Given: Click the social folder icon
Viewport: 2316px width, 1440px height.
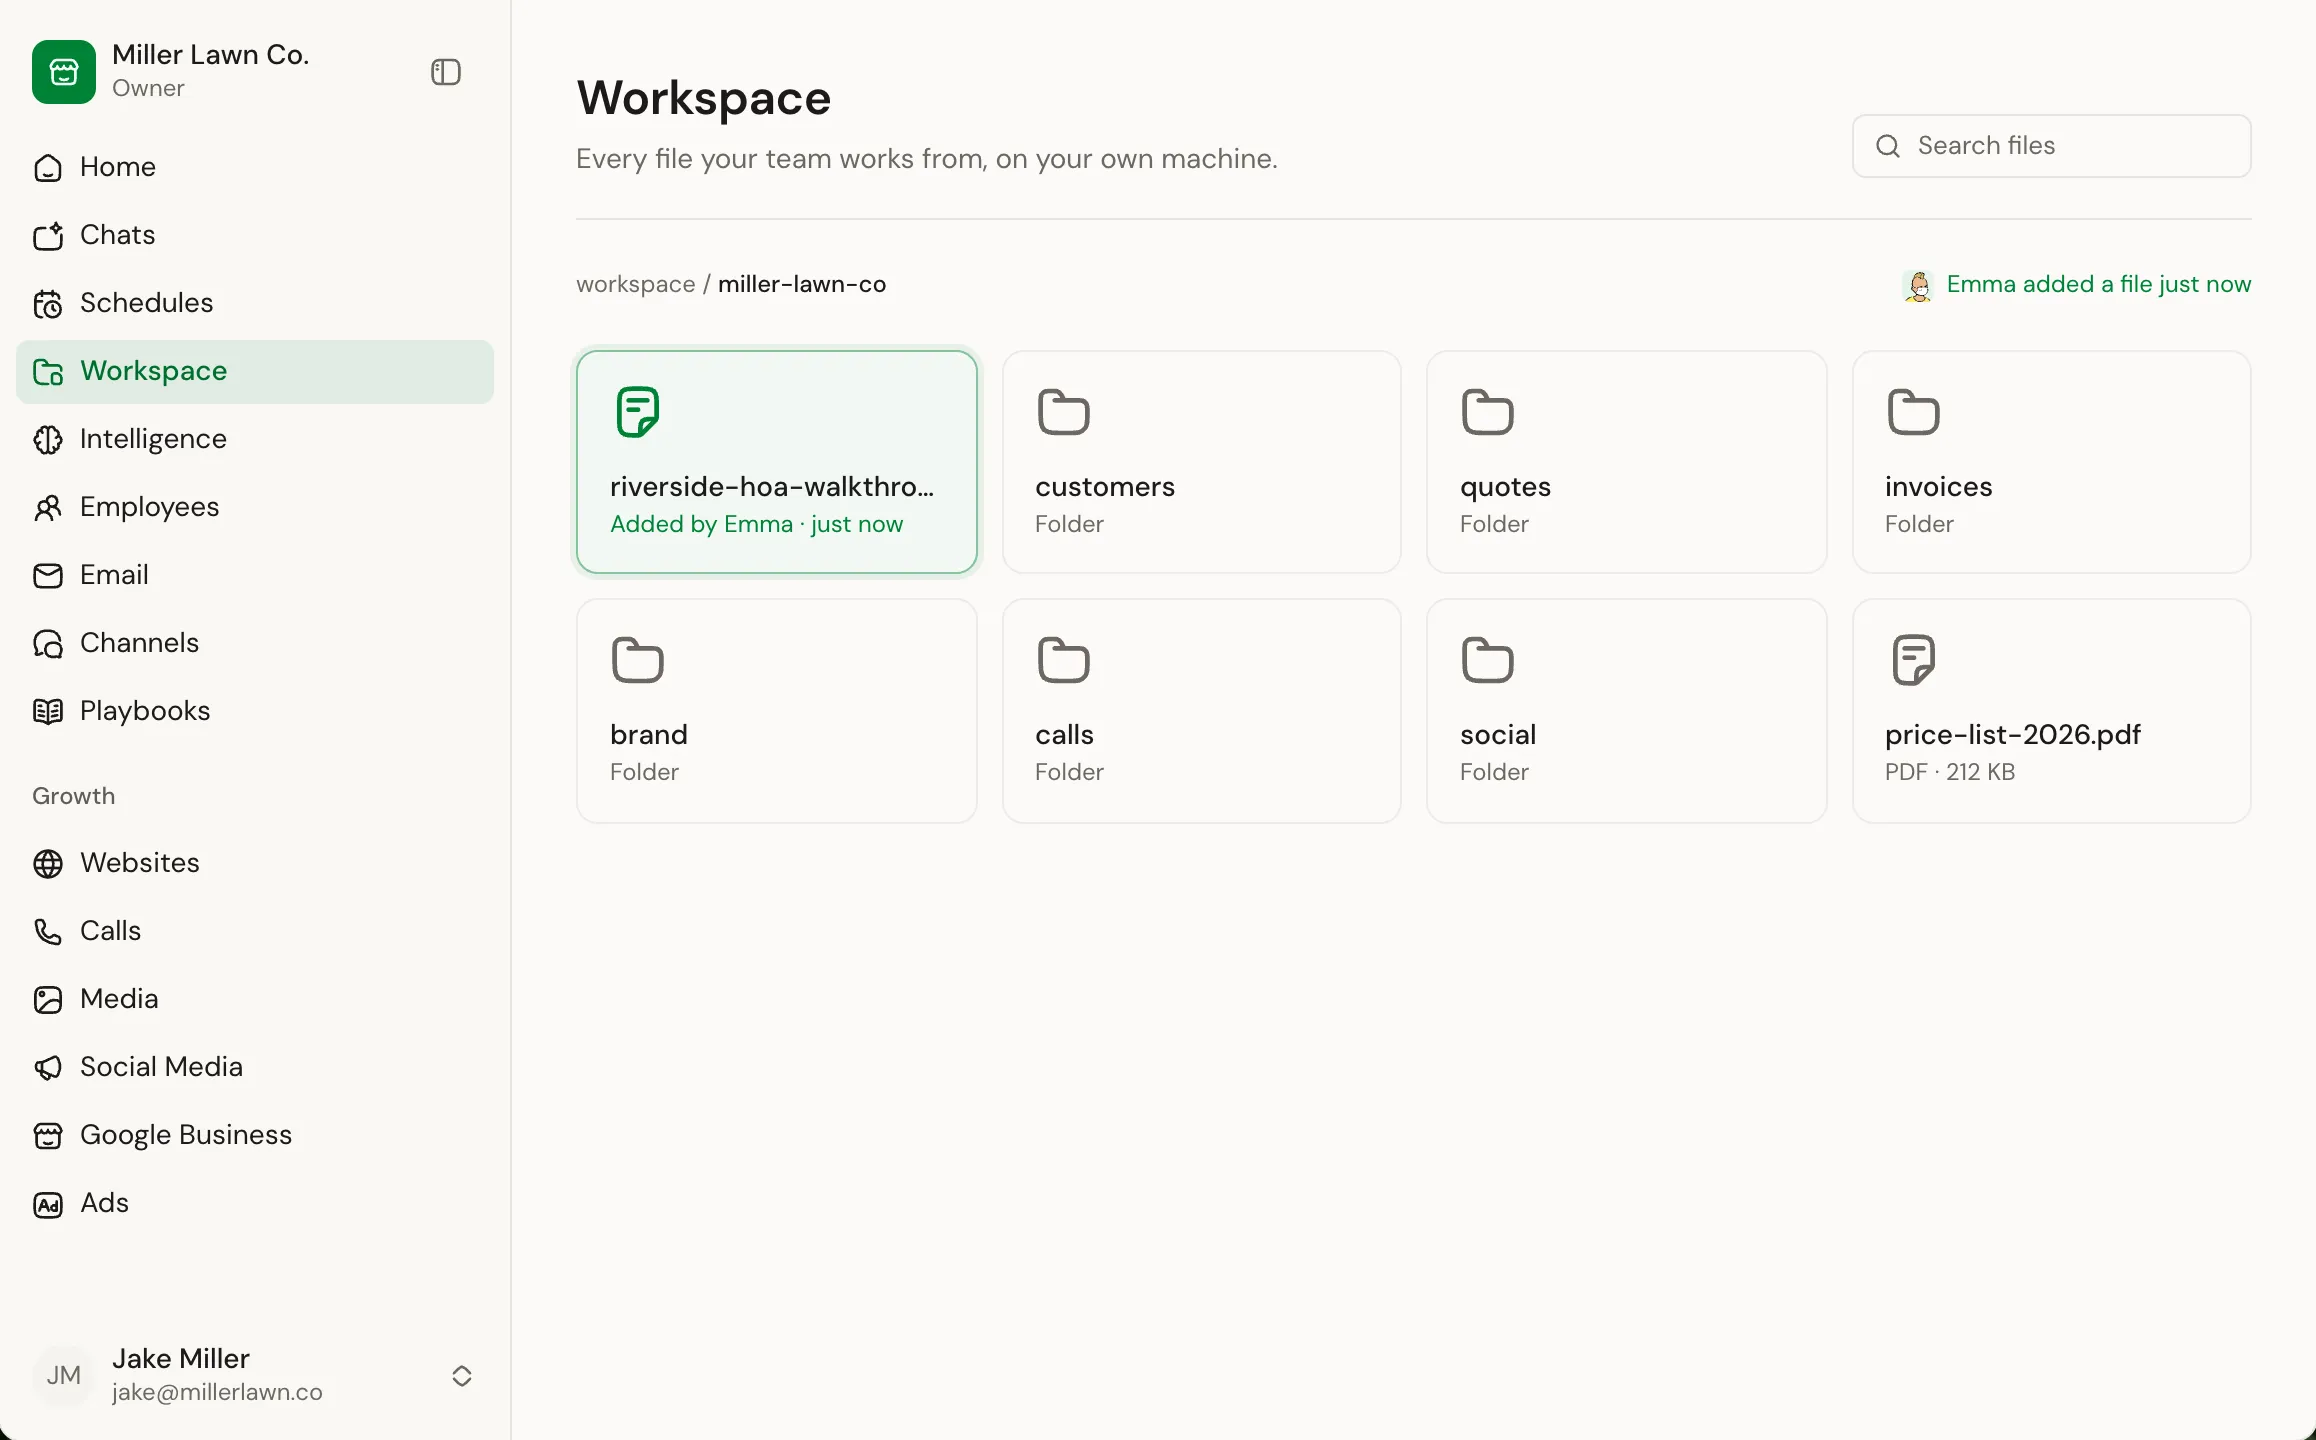Looking at the screenshot, I should click(1488, 660).
